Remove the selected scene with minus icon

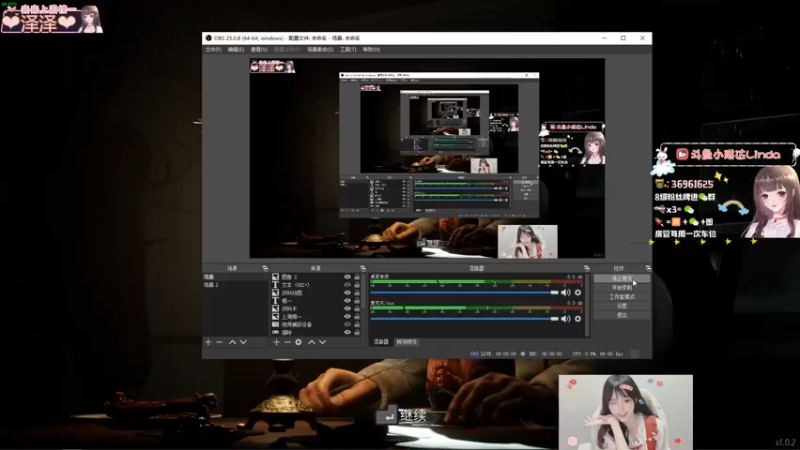[x=219, y=342]
